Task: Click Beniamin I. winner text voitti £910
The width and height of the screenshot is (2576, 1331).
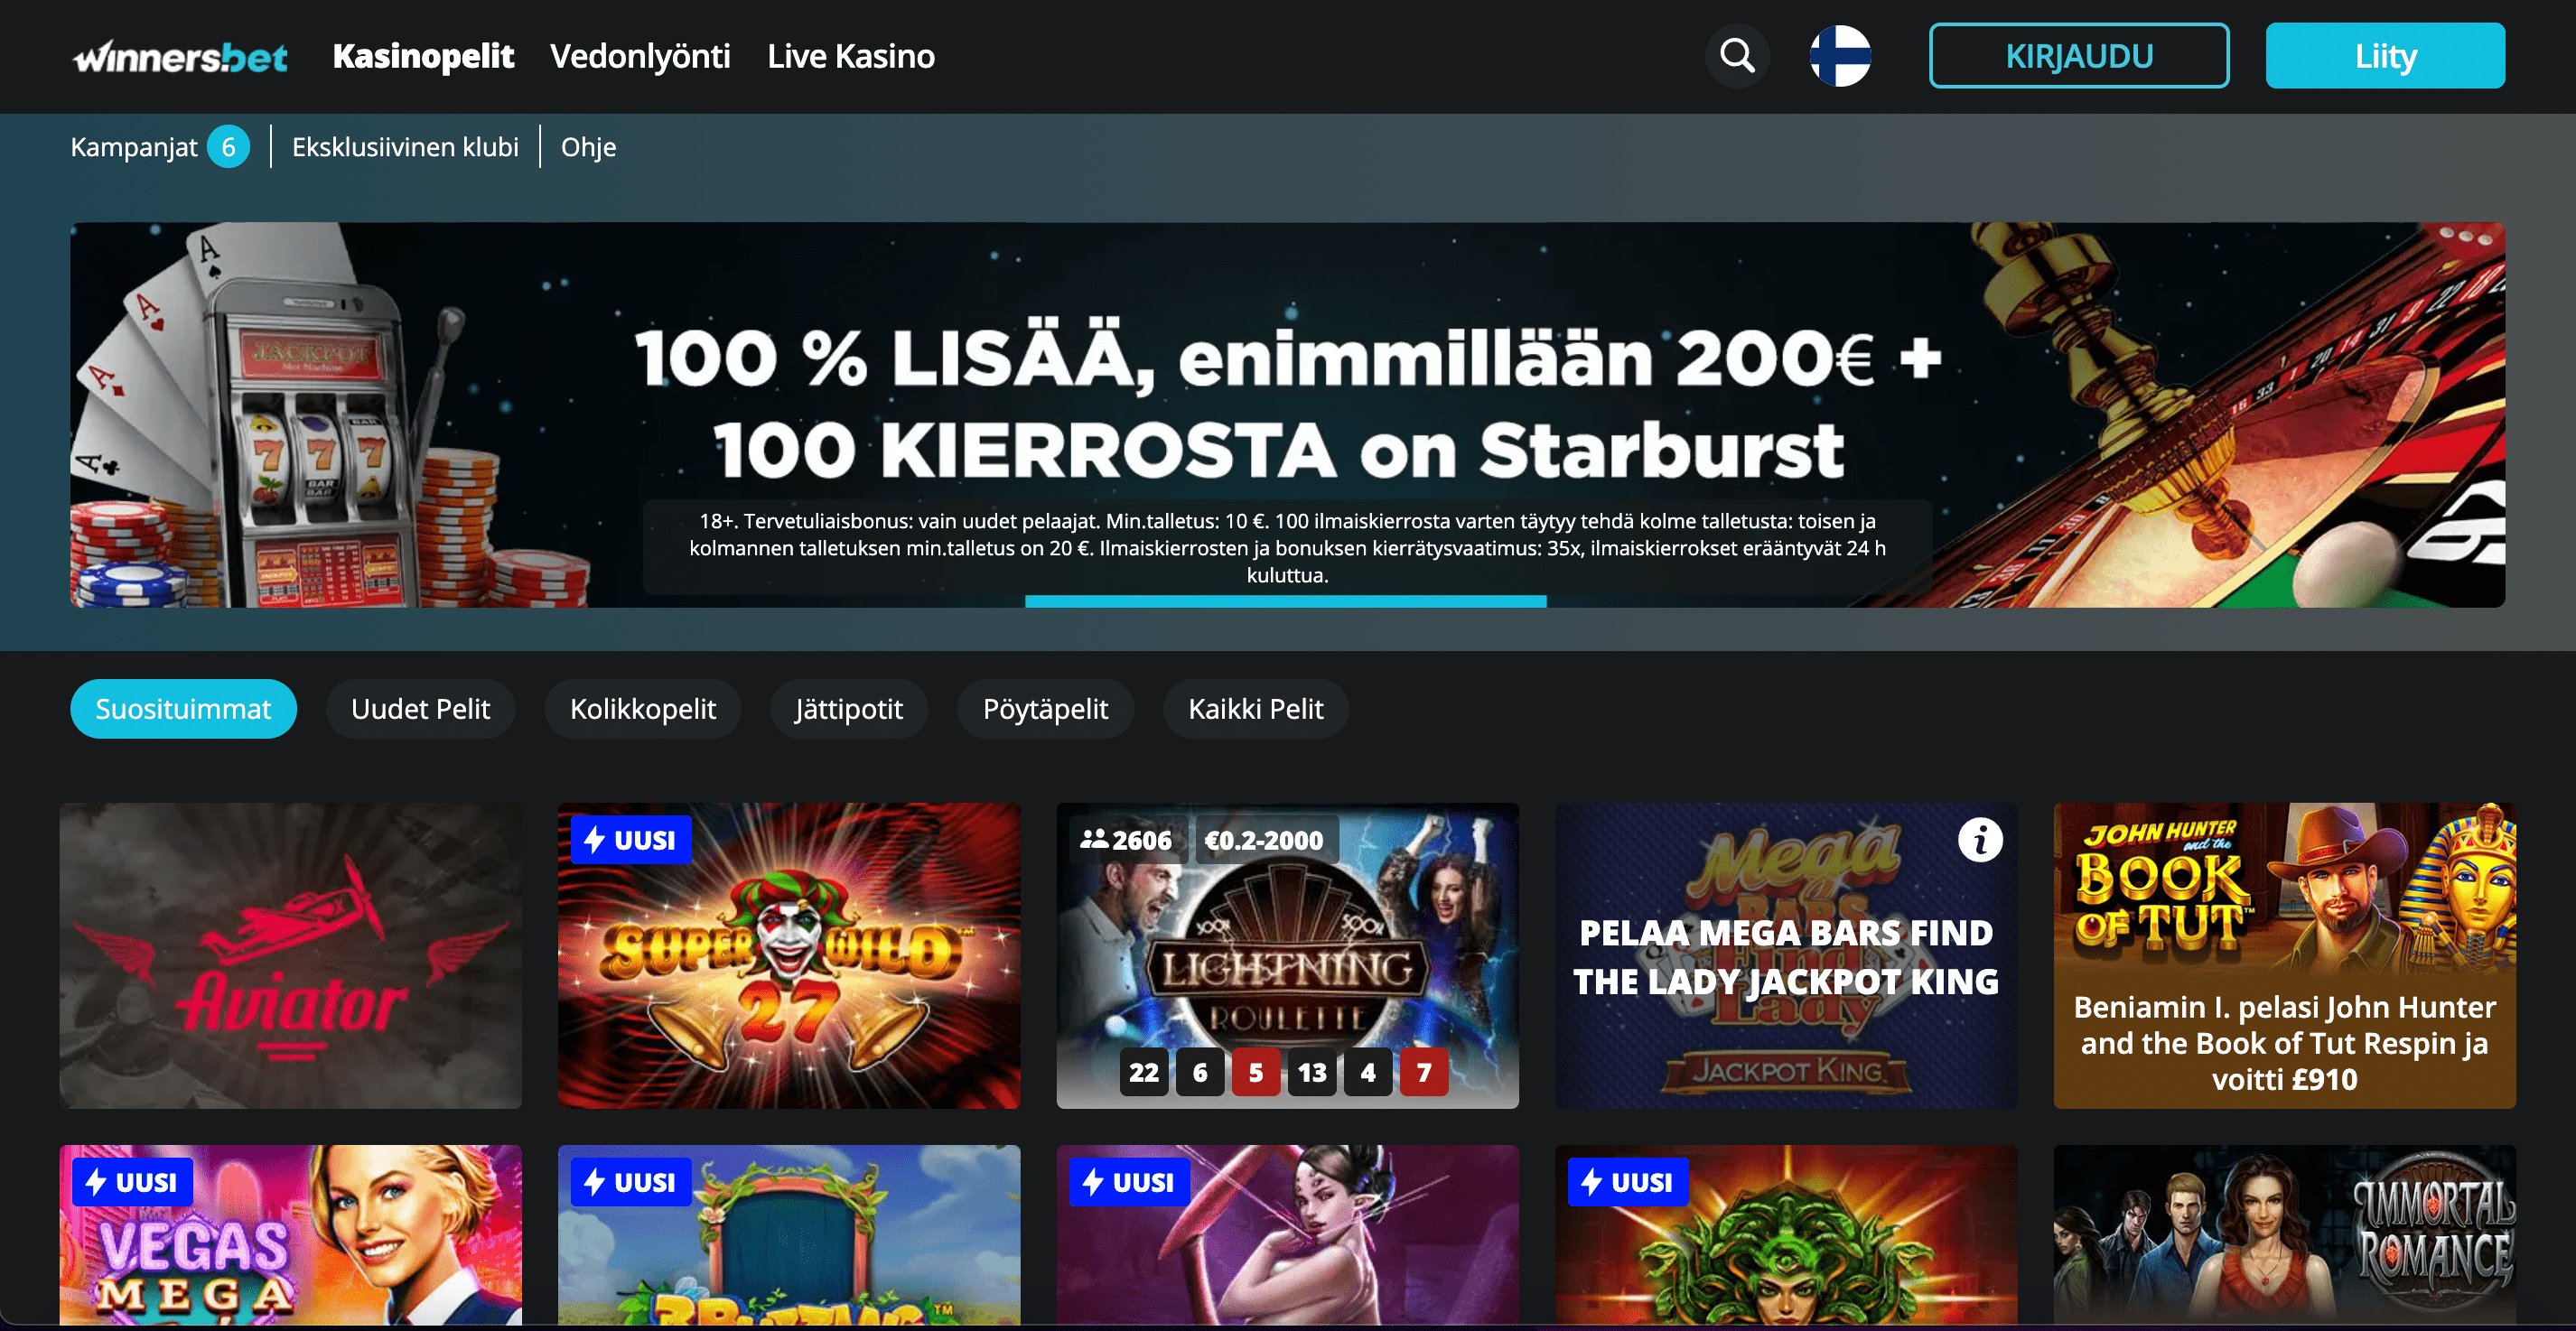Action: [x=2284, y=1043]
